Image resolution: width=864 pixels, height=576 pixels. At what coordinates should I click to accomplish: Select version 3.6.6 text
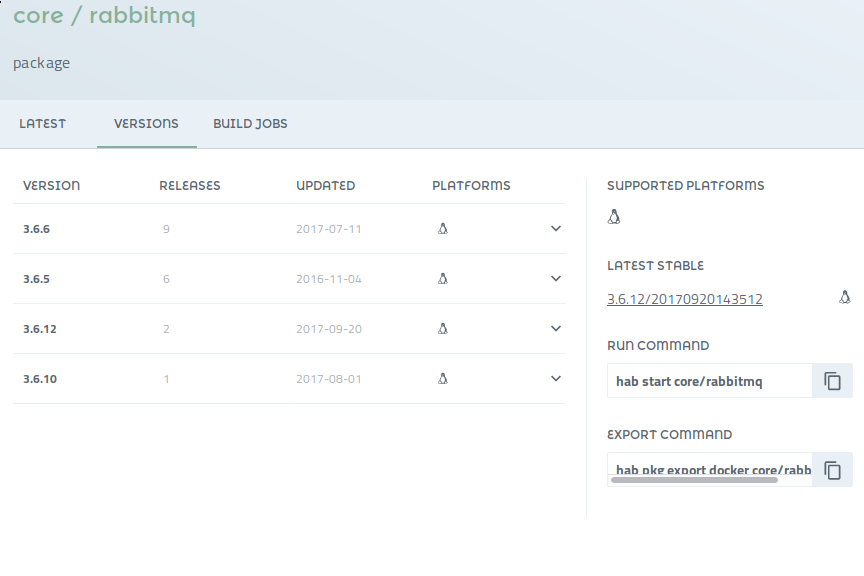coord(36,229)
